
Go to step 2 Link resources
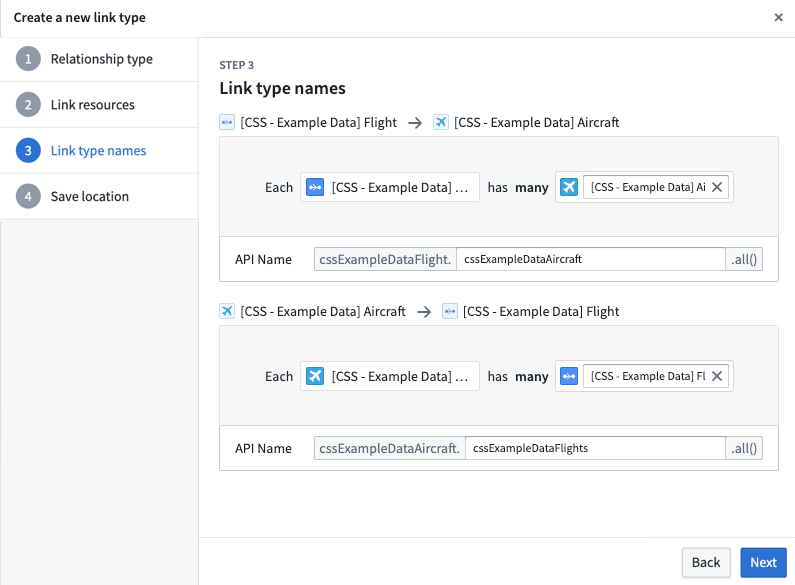99,105
